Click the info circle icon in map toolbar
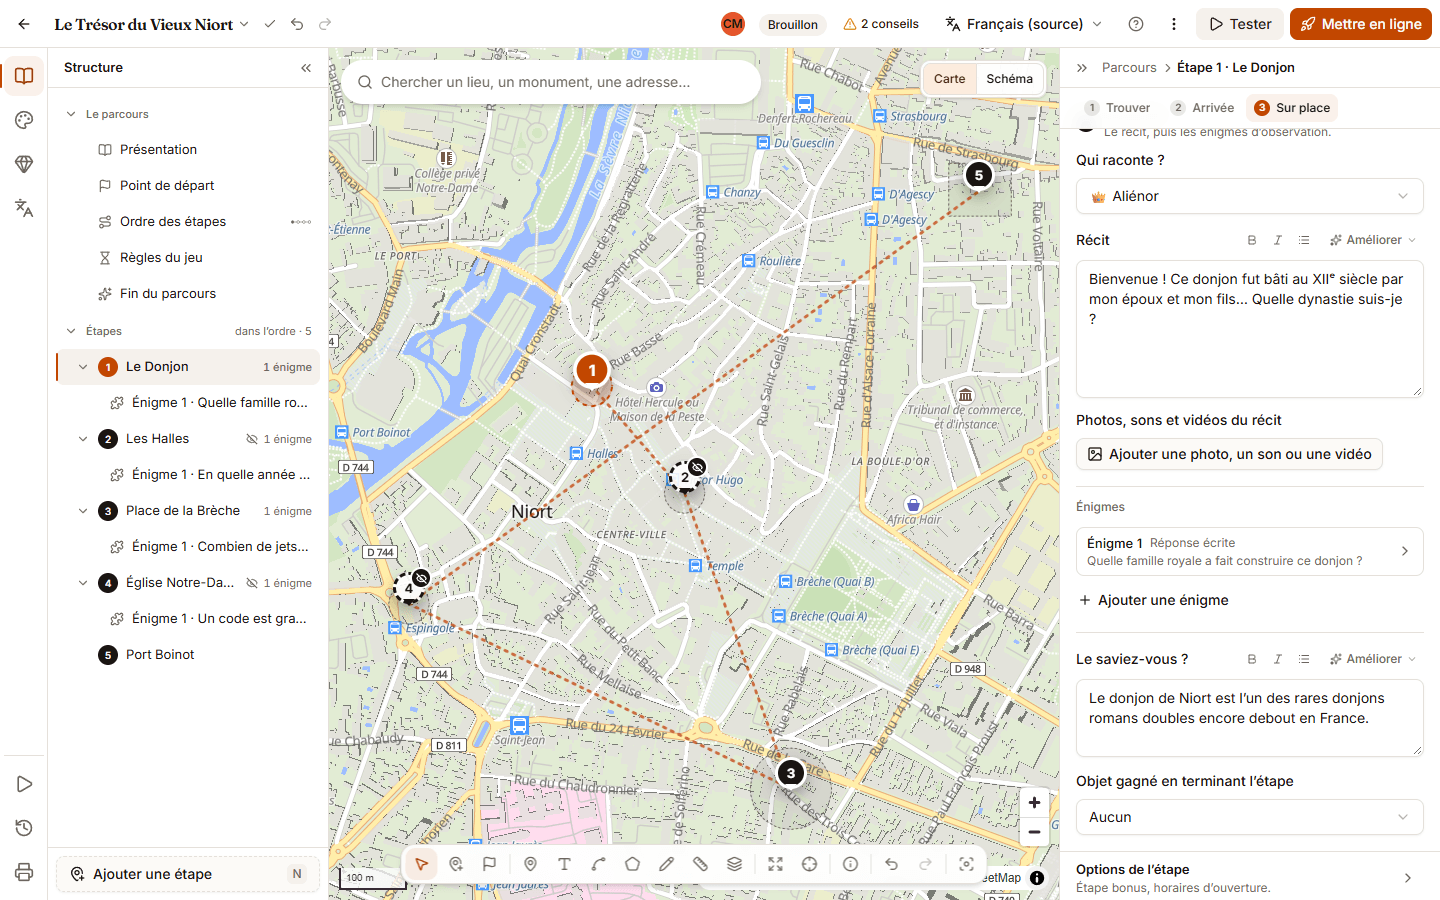 pyautogui.click(x=850, y=864)
